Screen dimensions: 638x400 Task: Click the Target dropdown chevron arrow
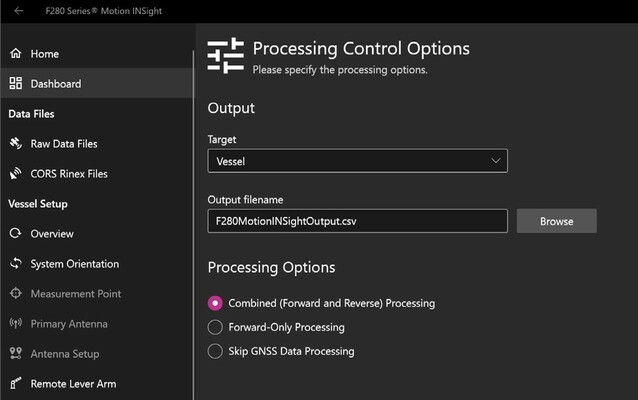pyautogui.click(x=495, y=161)
